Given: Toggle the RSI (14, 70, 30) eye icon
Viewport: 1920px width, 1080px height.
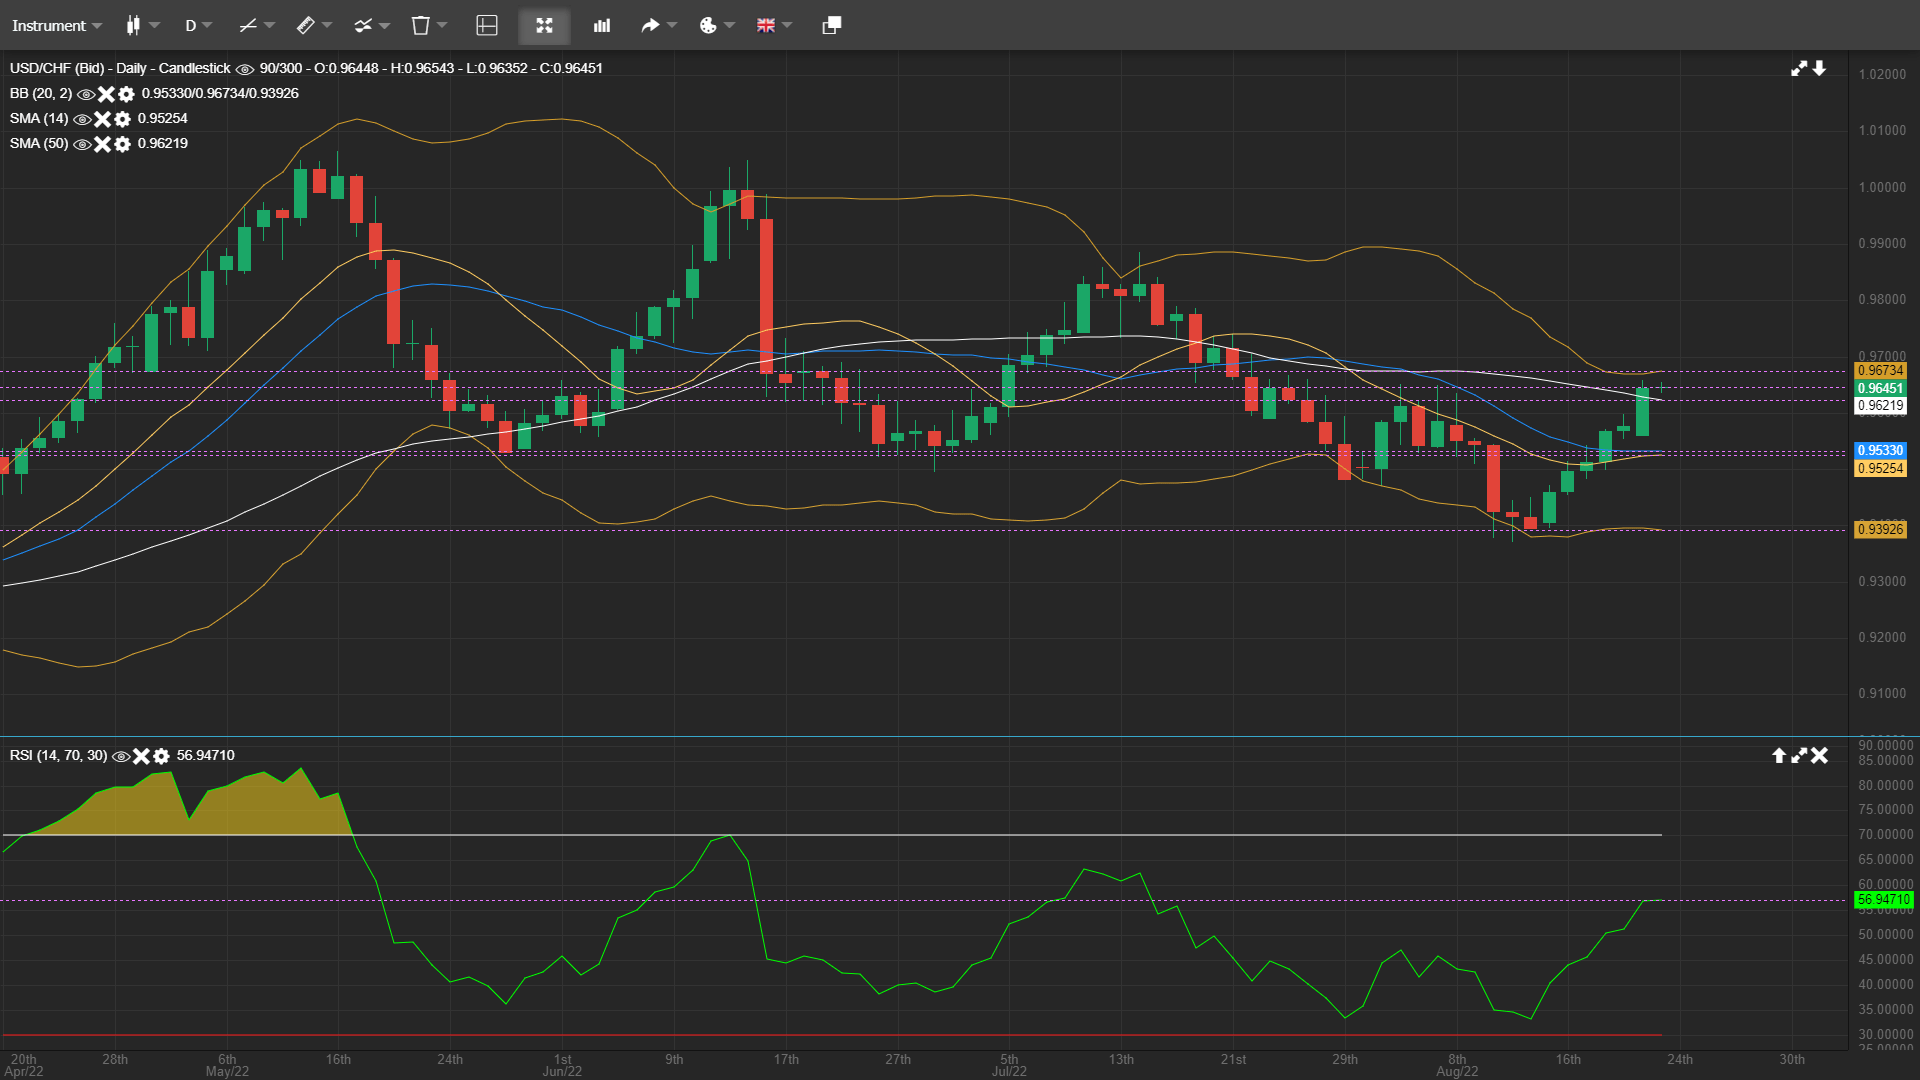Looking at the screenshot, I should [x=121, y=756].
